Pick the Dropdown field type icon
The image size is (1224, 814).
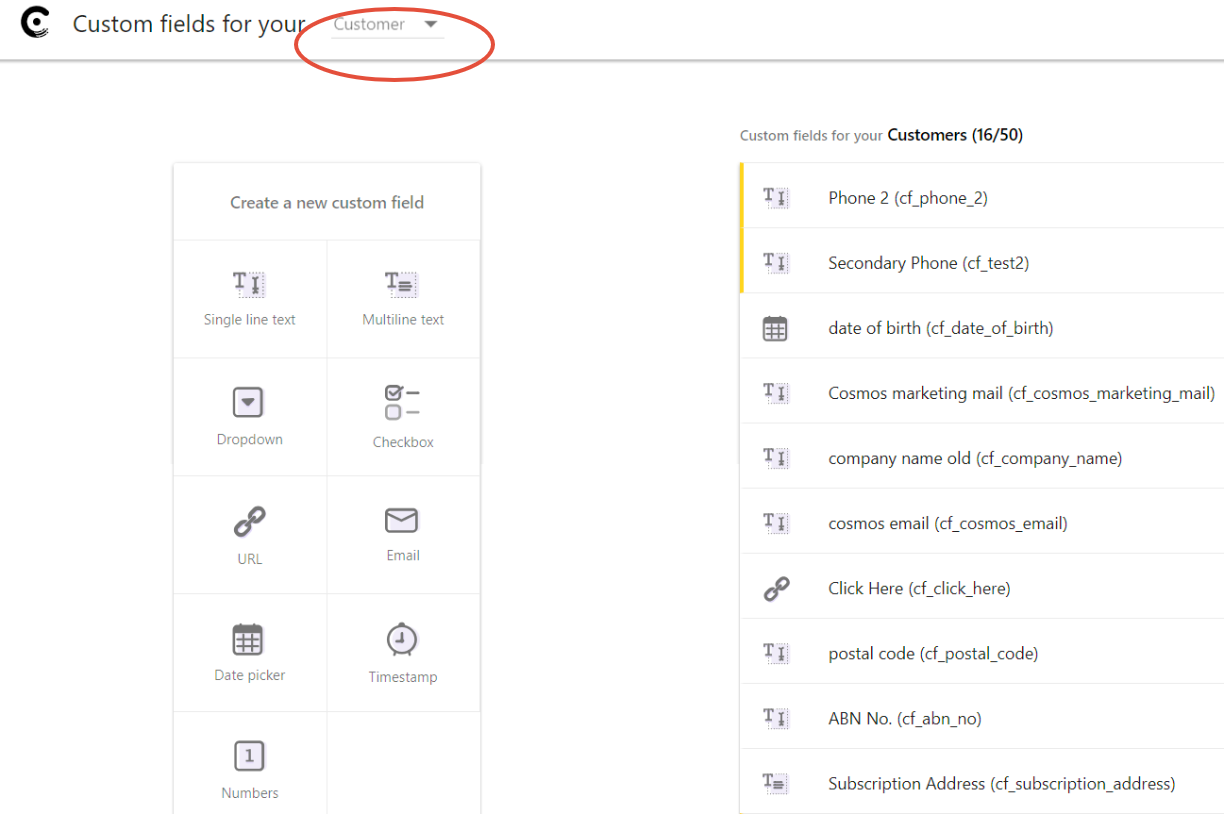point(248,403)
